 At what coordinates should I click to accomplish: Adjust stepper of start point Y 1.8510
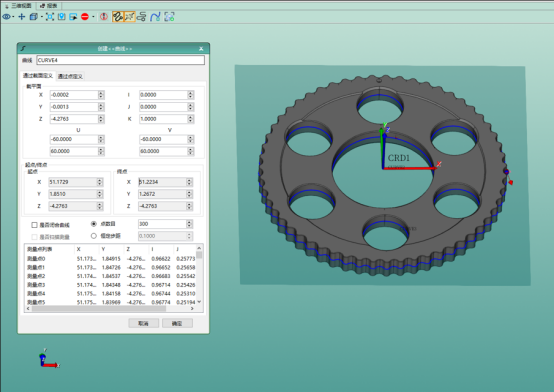(100, 194)
